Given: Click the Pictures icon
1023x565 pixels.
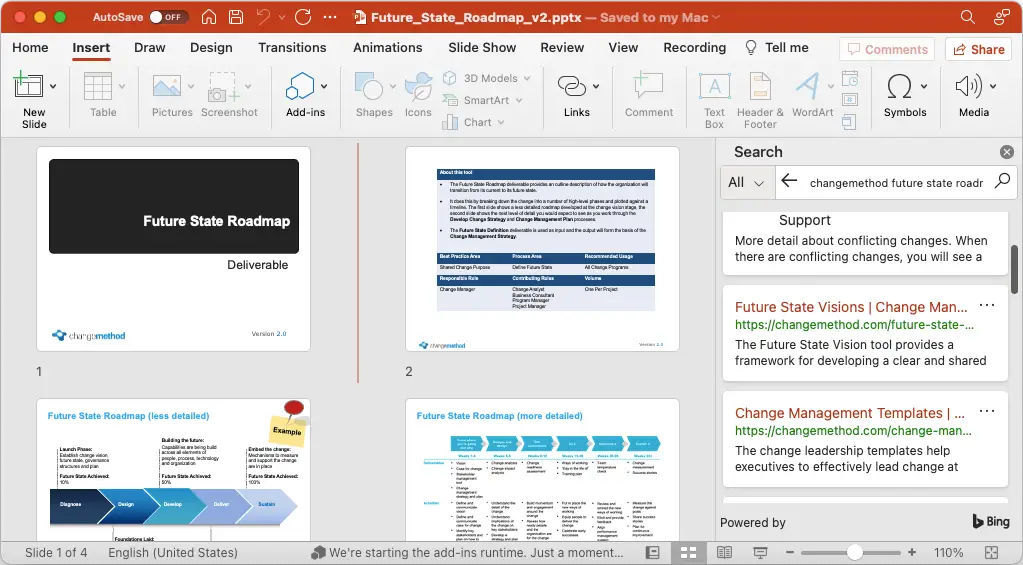Looking at the screenshot, I should pos(167,86).
